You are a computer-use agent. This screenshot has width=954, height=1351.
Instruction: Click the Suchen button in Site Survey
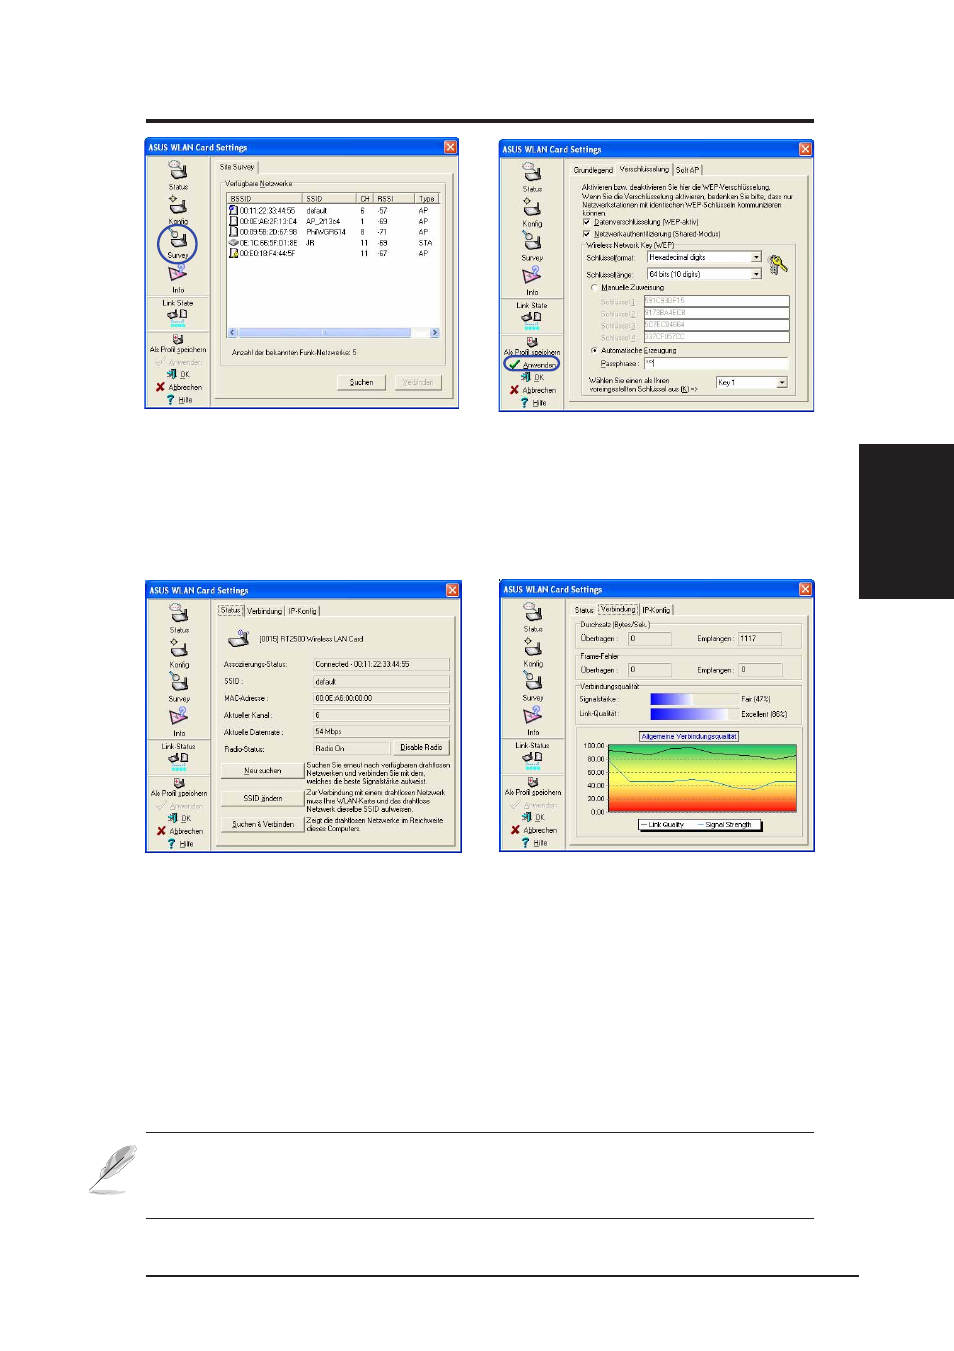[x=361, y=382]
